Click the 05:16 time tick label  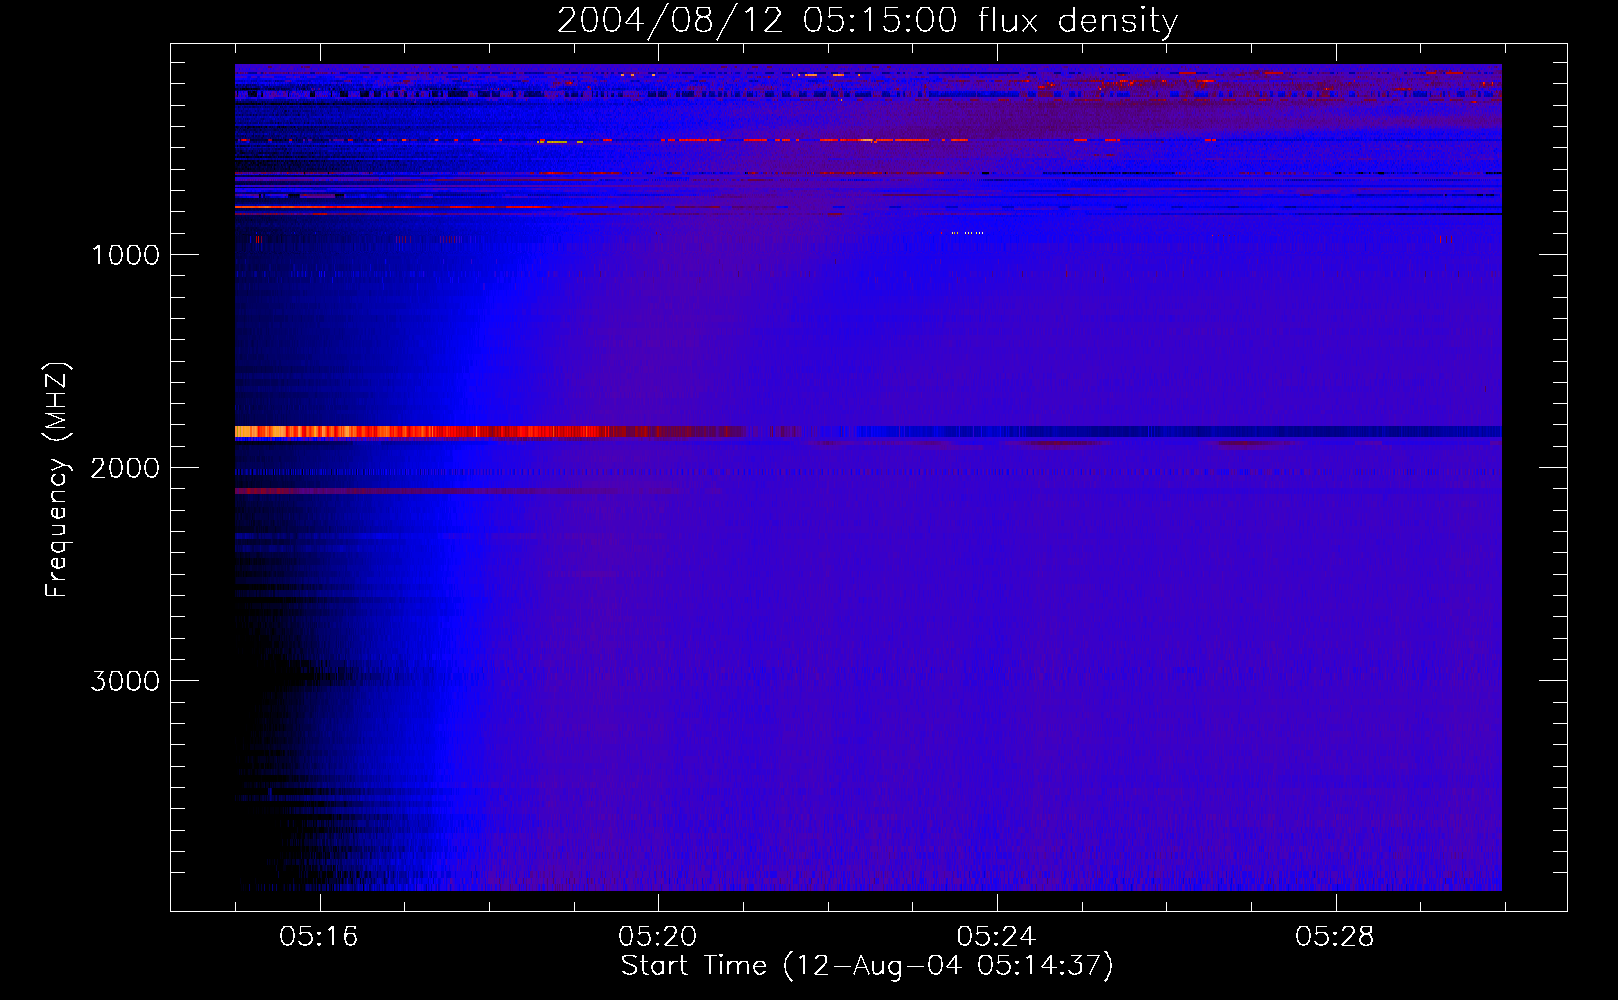(319, 937)
